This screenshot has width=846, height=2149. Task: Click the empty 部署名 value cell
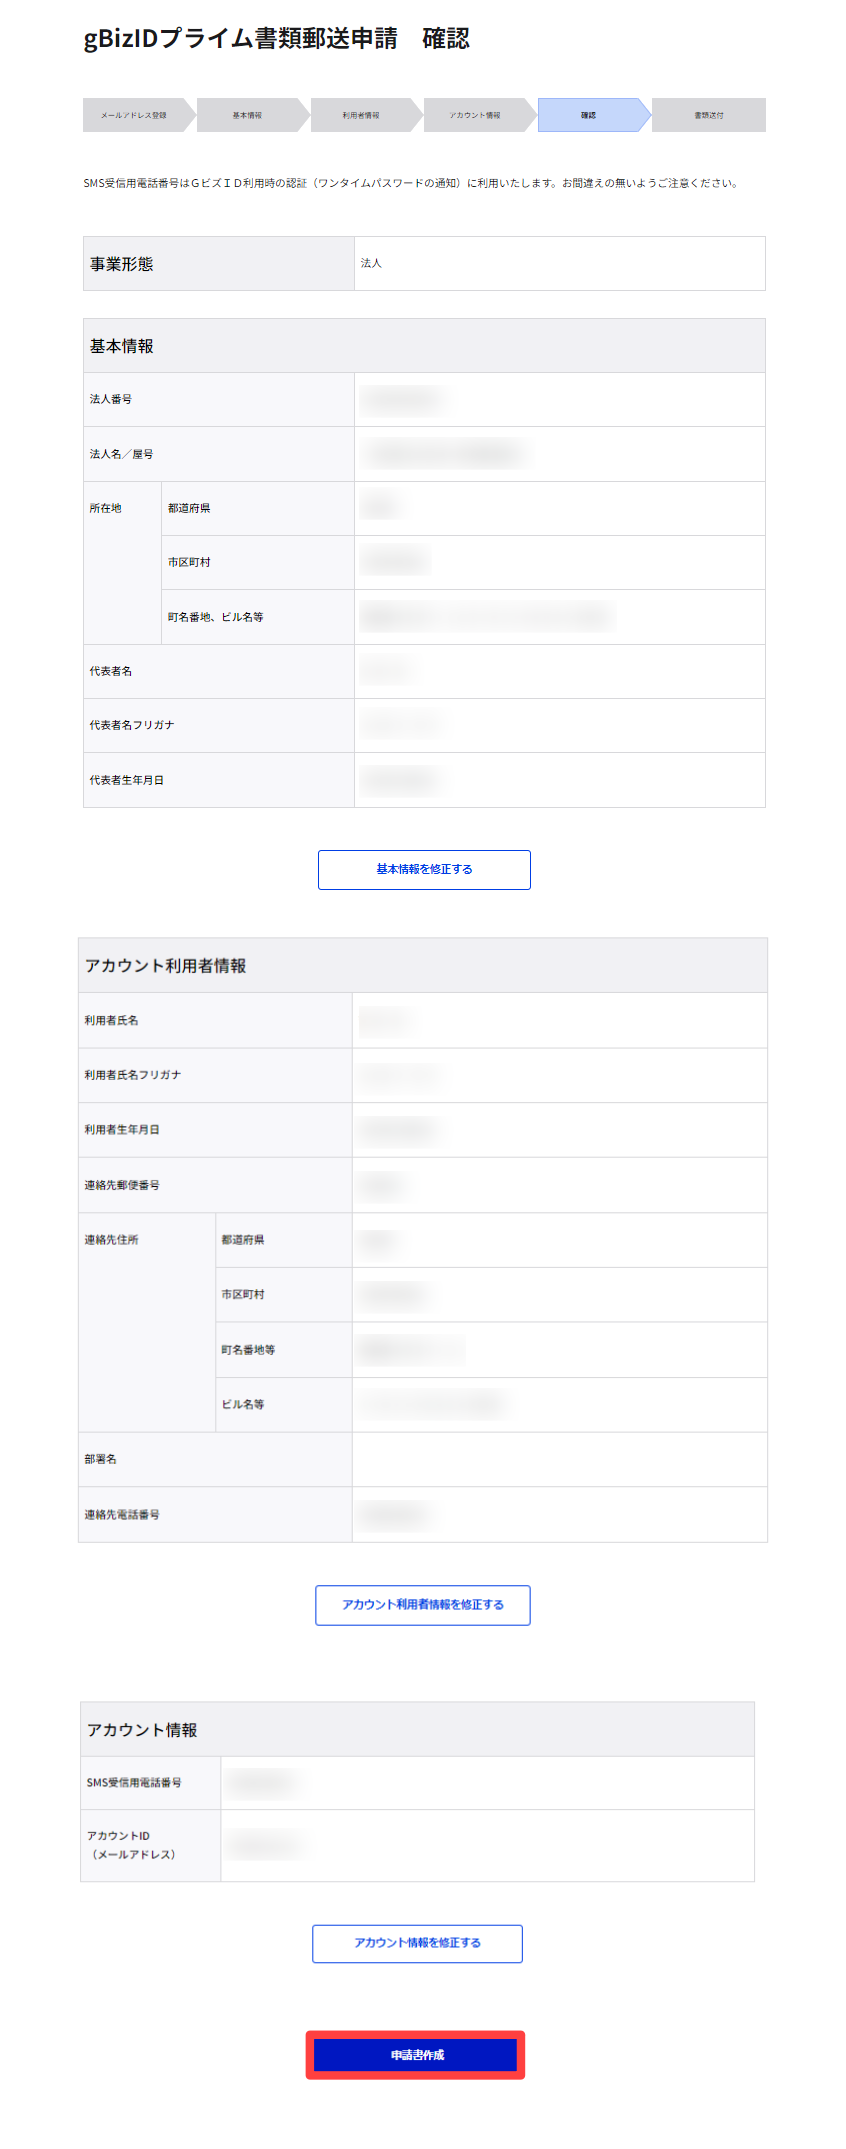pos(558,1459)
